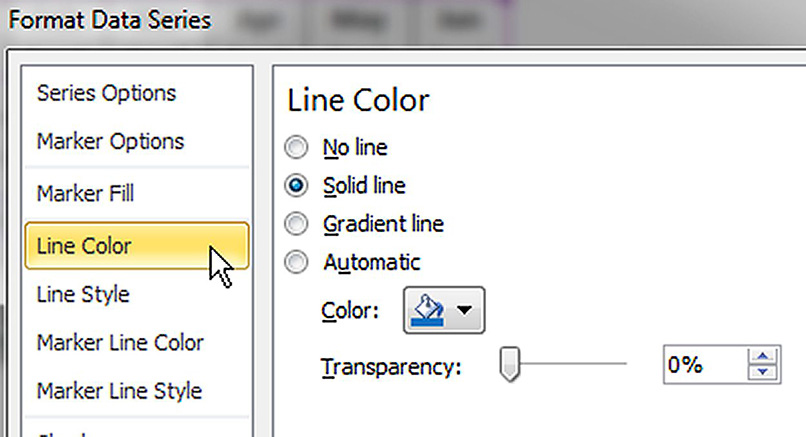Viewport: 806px width, 437px height.
Task: Open Line Style settings
Action: (x=83, y=295)
